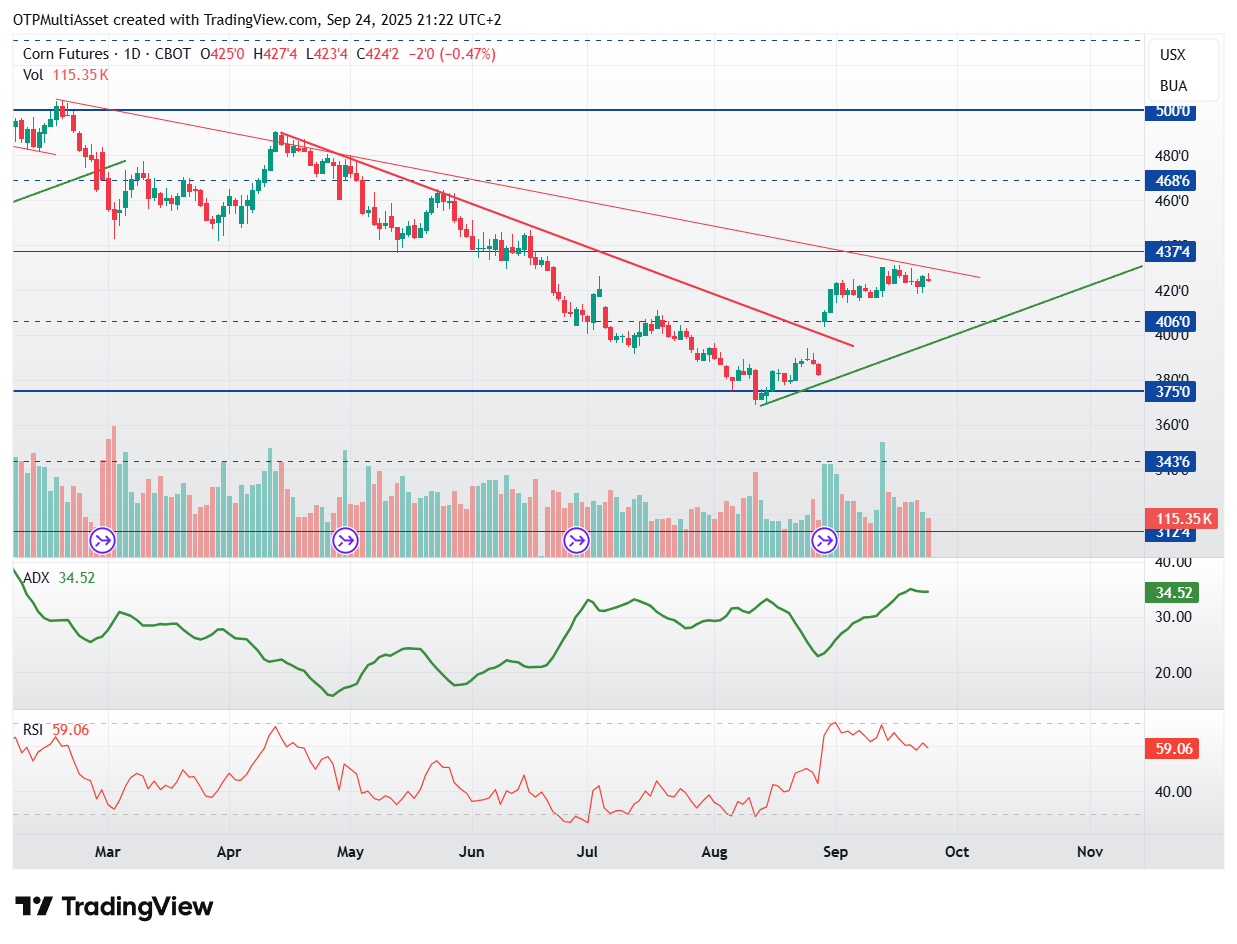
Task: Click the Jul label on time axis
Action: 588,852
